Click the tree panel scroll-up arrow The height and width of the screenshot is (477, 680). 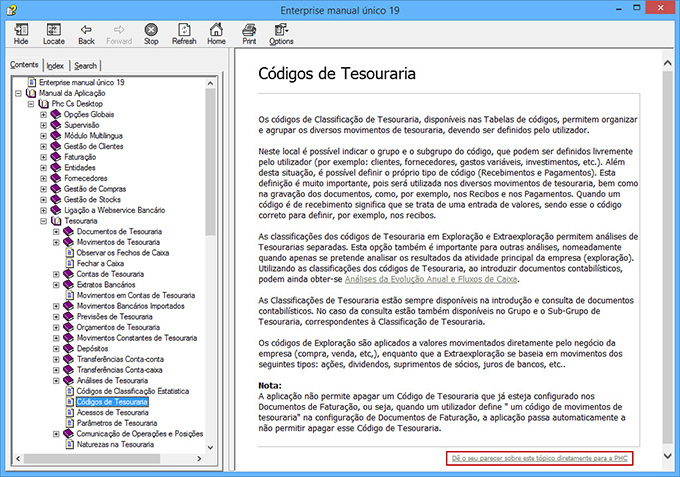tap(210, 83)
